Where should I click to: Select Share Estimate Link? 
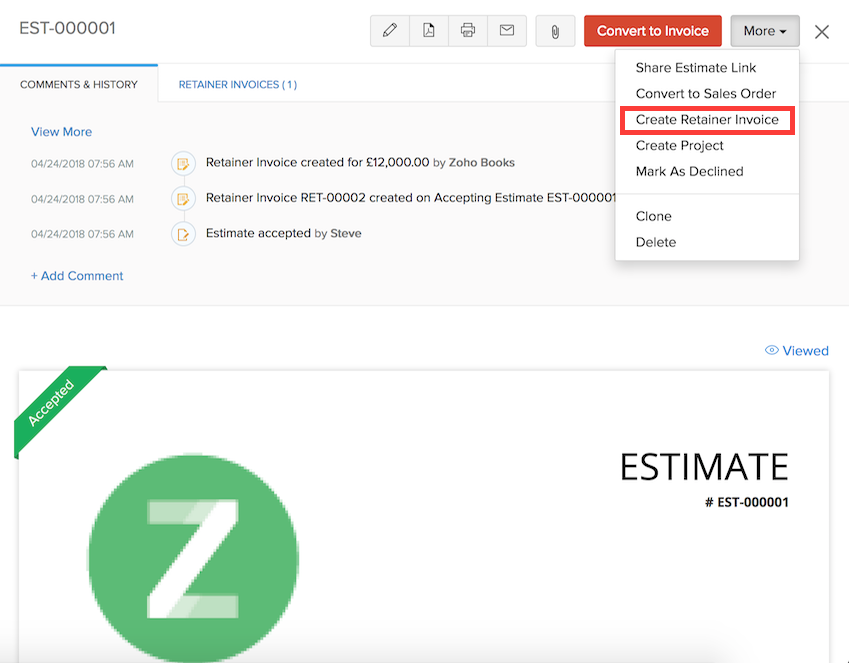(695, 68)
